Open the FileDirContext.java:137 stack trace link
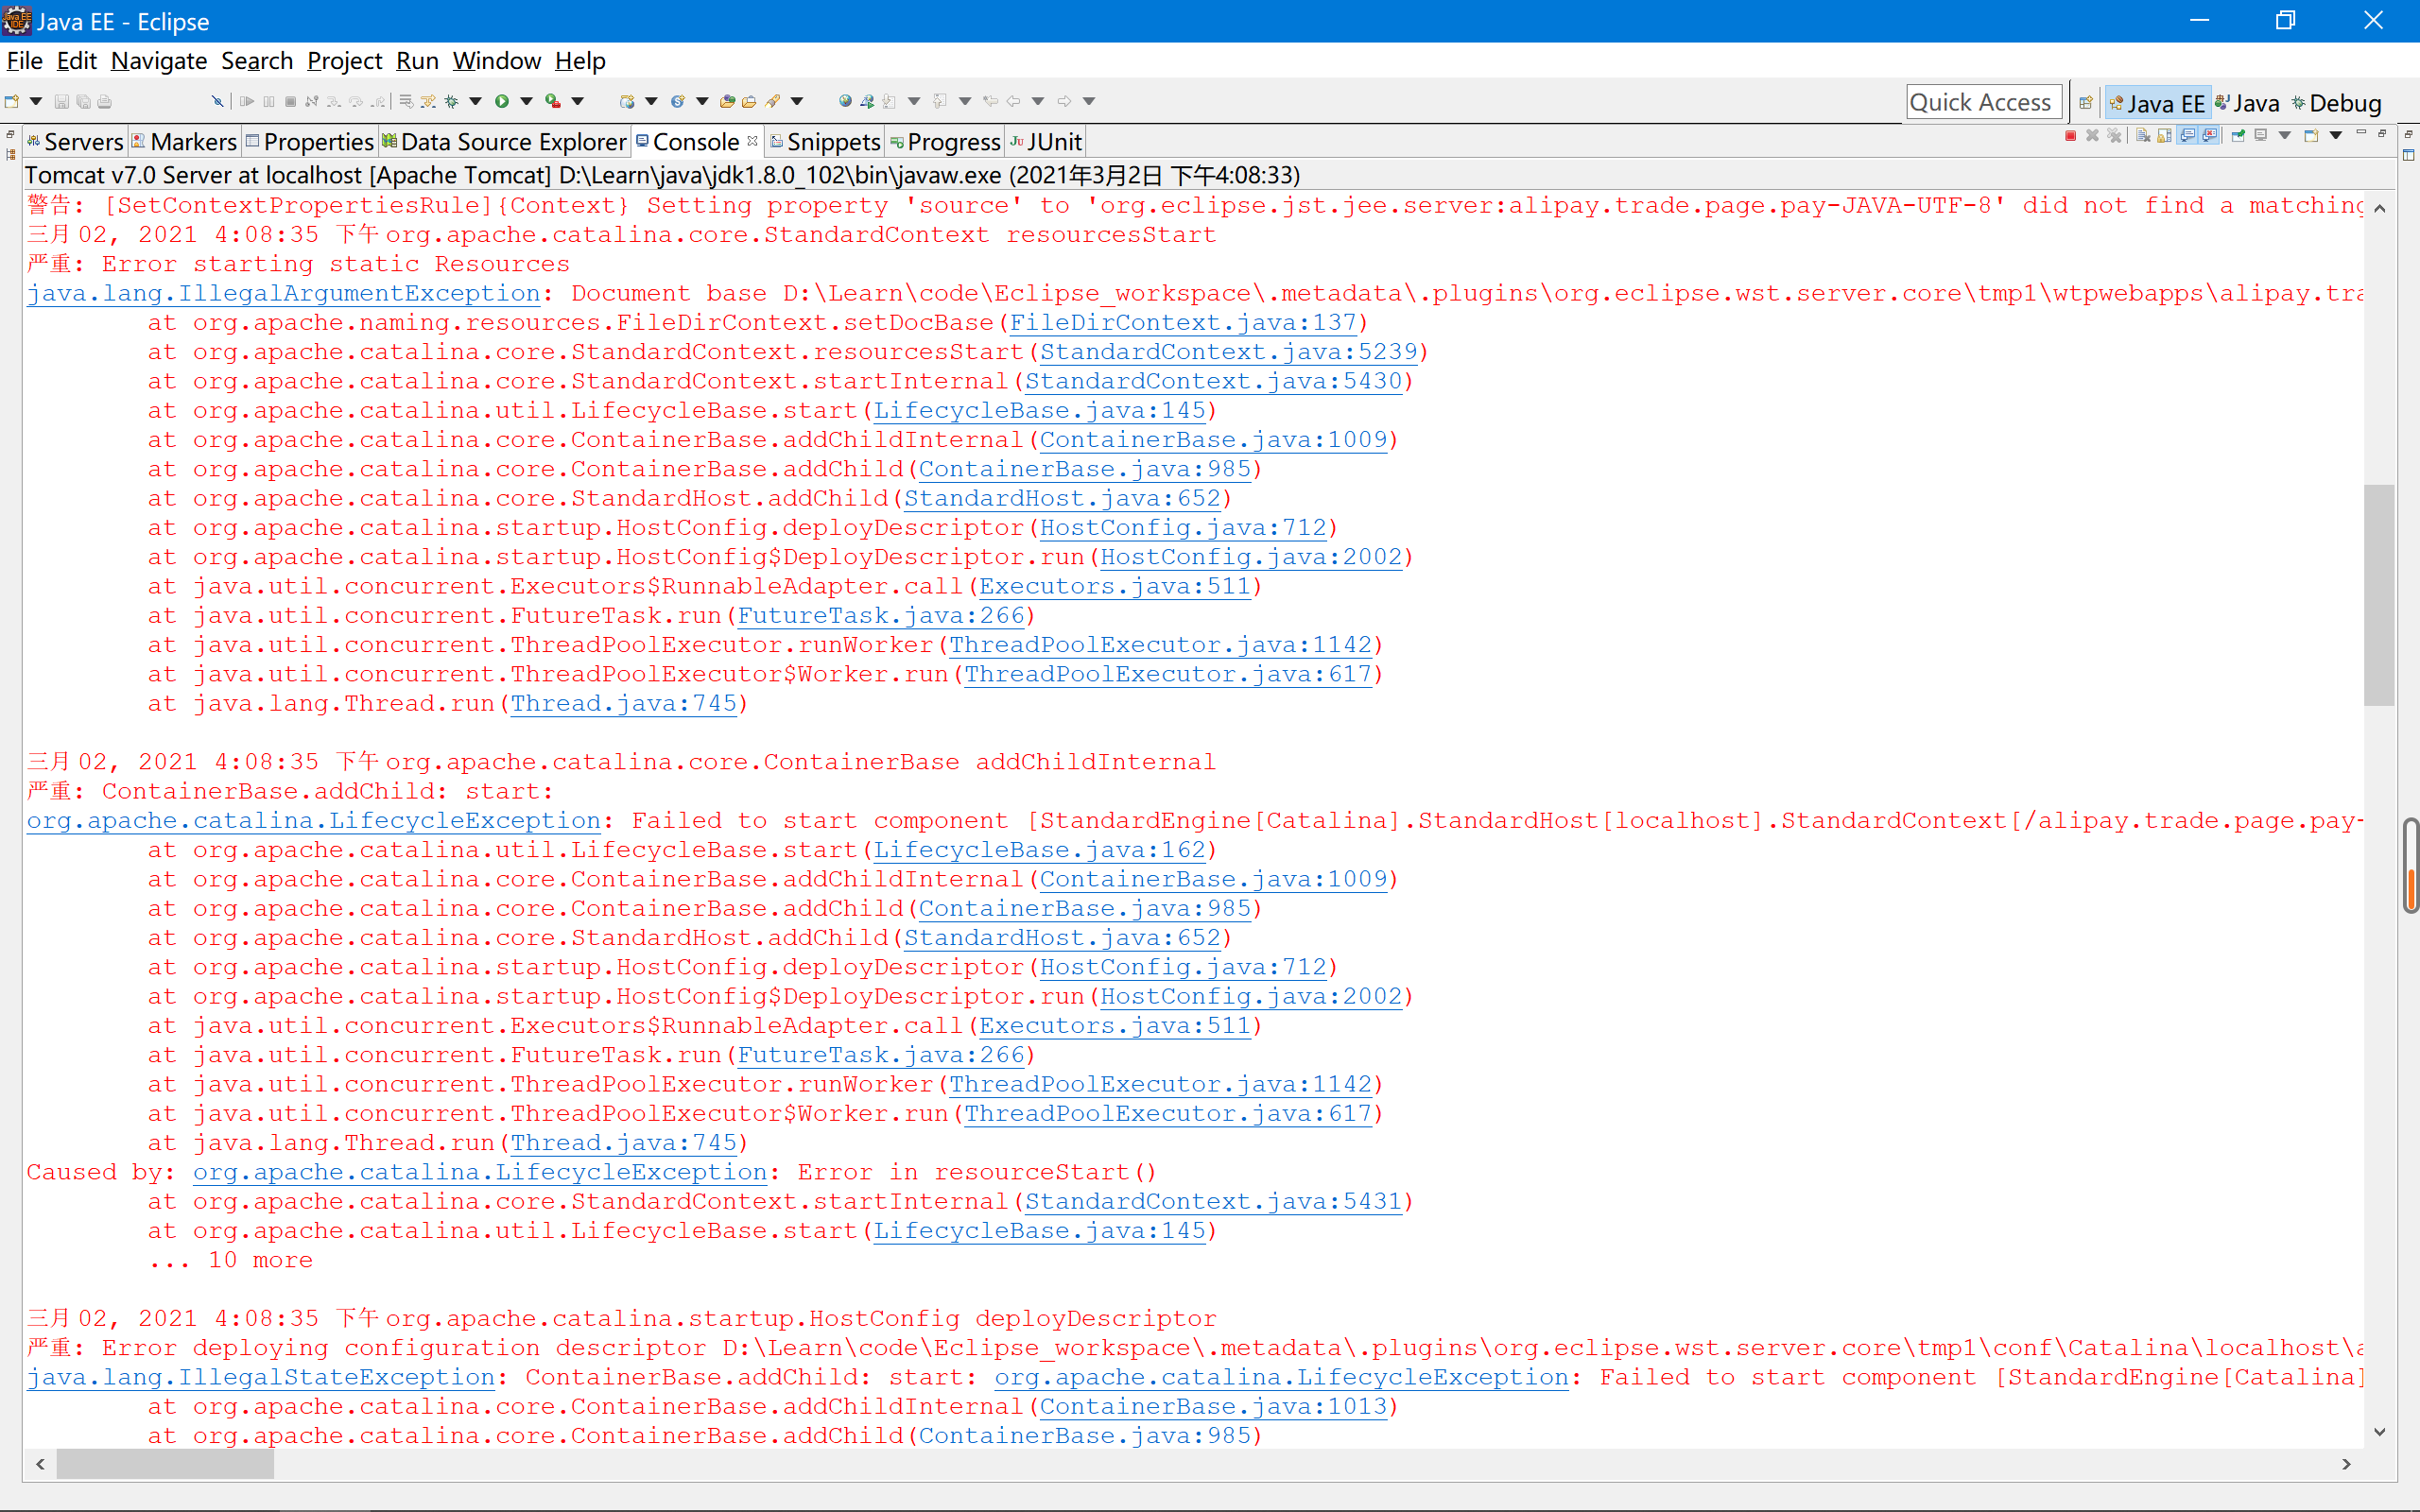Viewport: 2420px width, 1512px height. [x=1183, y=323]
